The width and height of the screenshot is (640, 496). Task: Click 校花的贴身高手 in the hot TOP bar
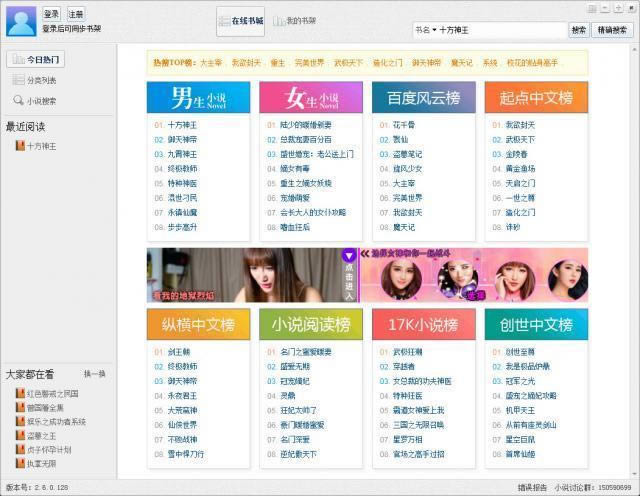[x=532, y=63]
